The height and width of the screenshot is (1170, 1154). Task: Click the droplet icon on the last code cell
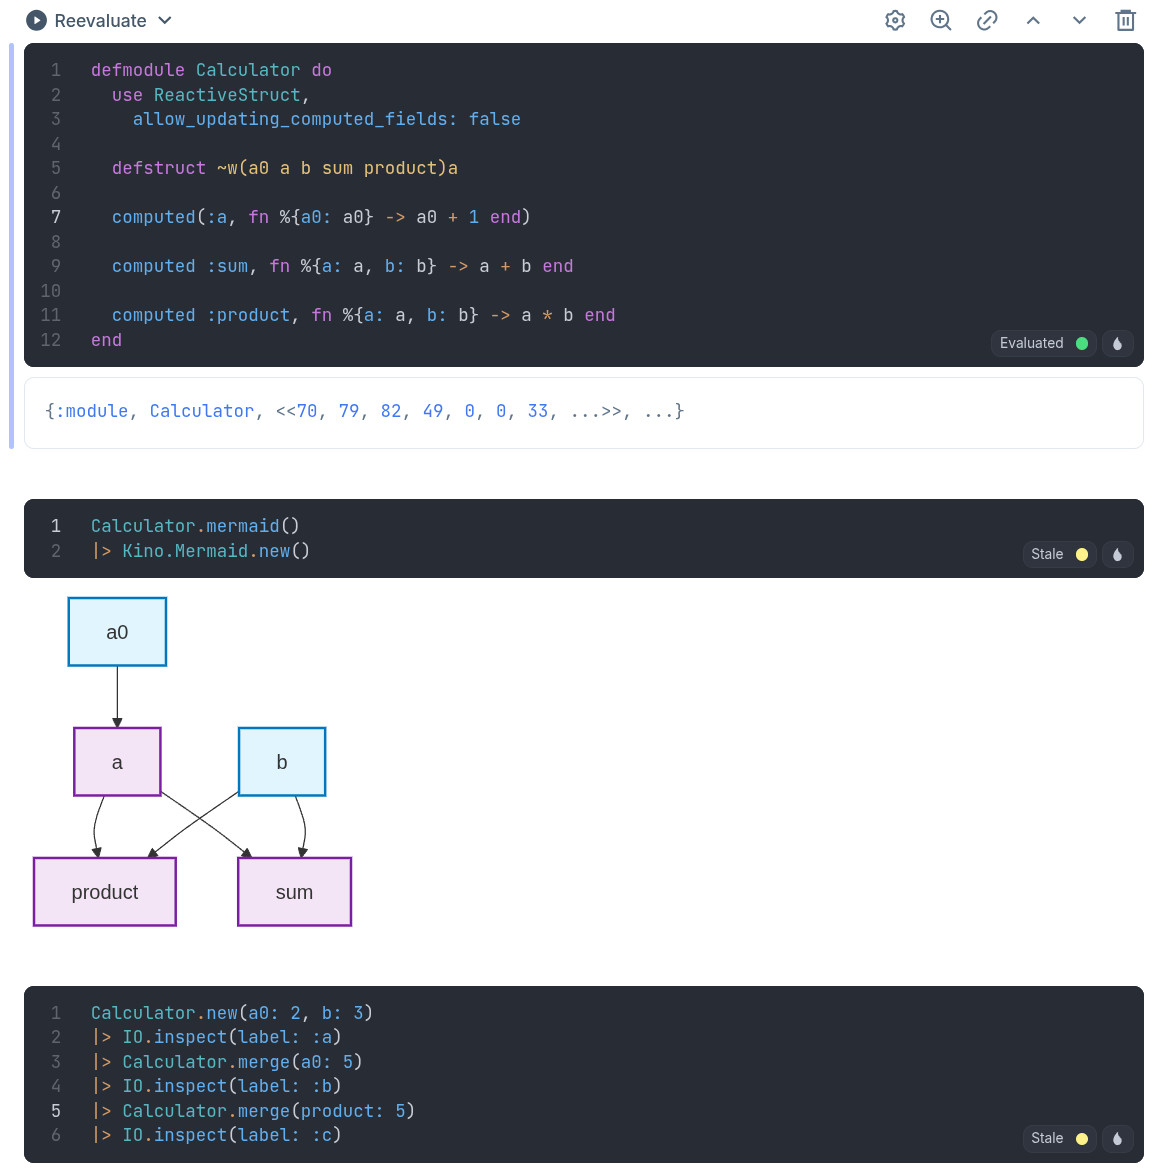1117,1139
